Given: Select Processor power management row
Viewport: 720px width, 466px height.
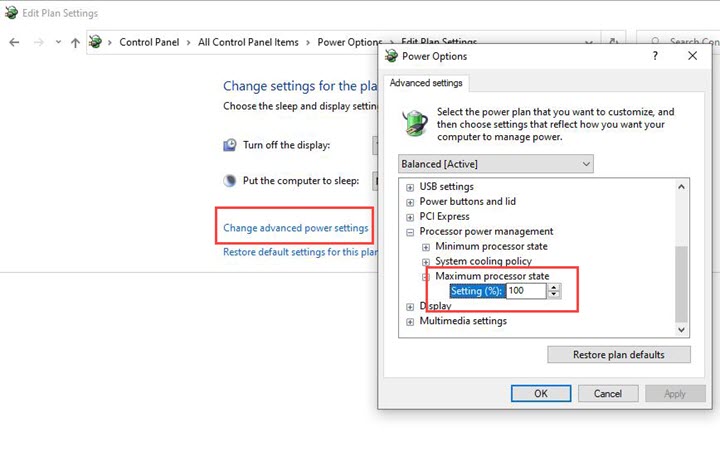Looking at the screenshot, I should [486, 231].
